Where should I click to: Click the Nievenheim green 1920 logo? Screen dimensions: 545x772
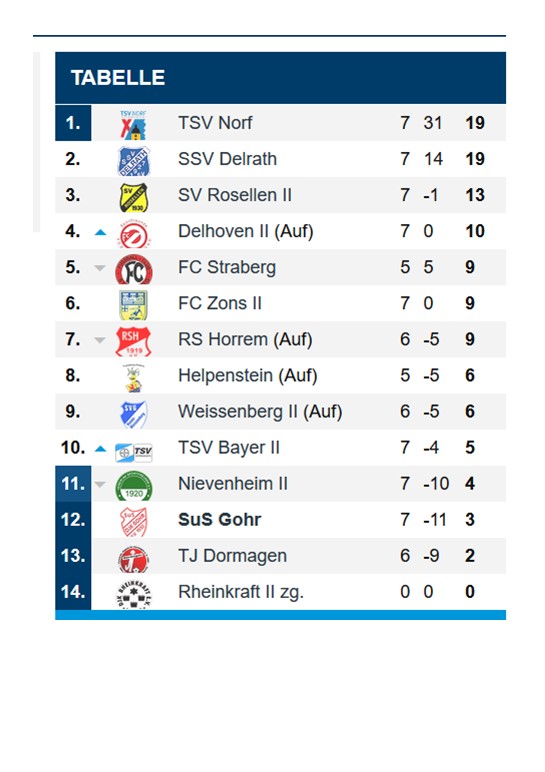[134, 486]
